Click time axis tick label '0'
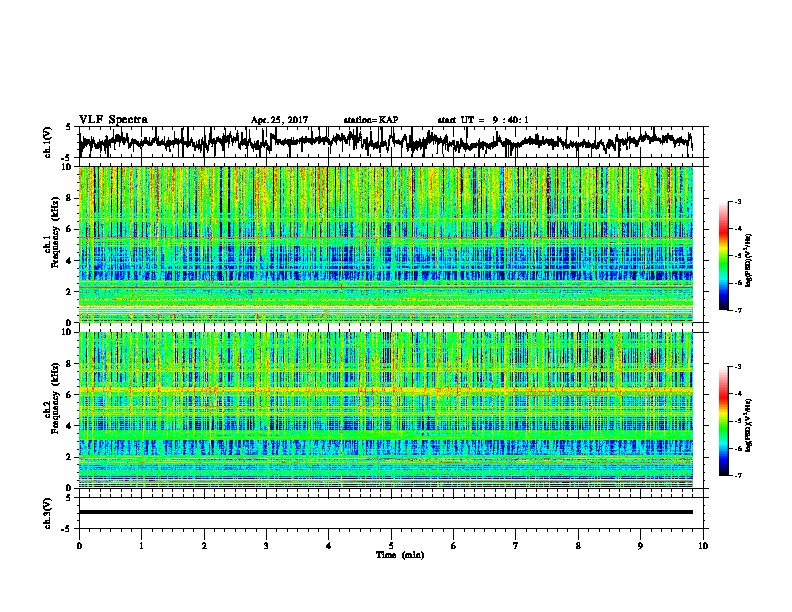Image resolution: width=792 pixels, height=612 pixels. (x=79, y=546)
